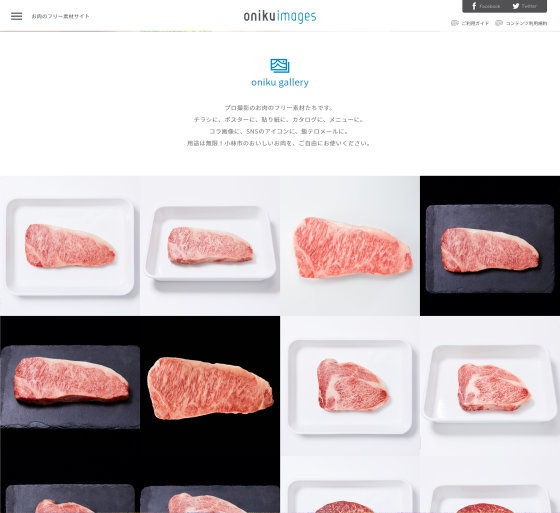Open bottom-left partially visible slate steak thumbnail
This screenshot has height=513, width=560.
pos(70,484)
